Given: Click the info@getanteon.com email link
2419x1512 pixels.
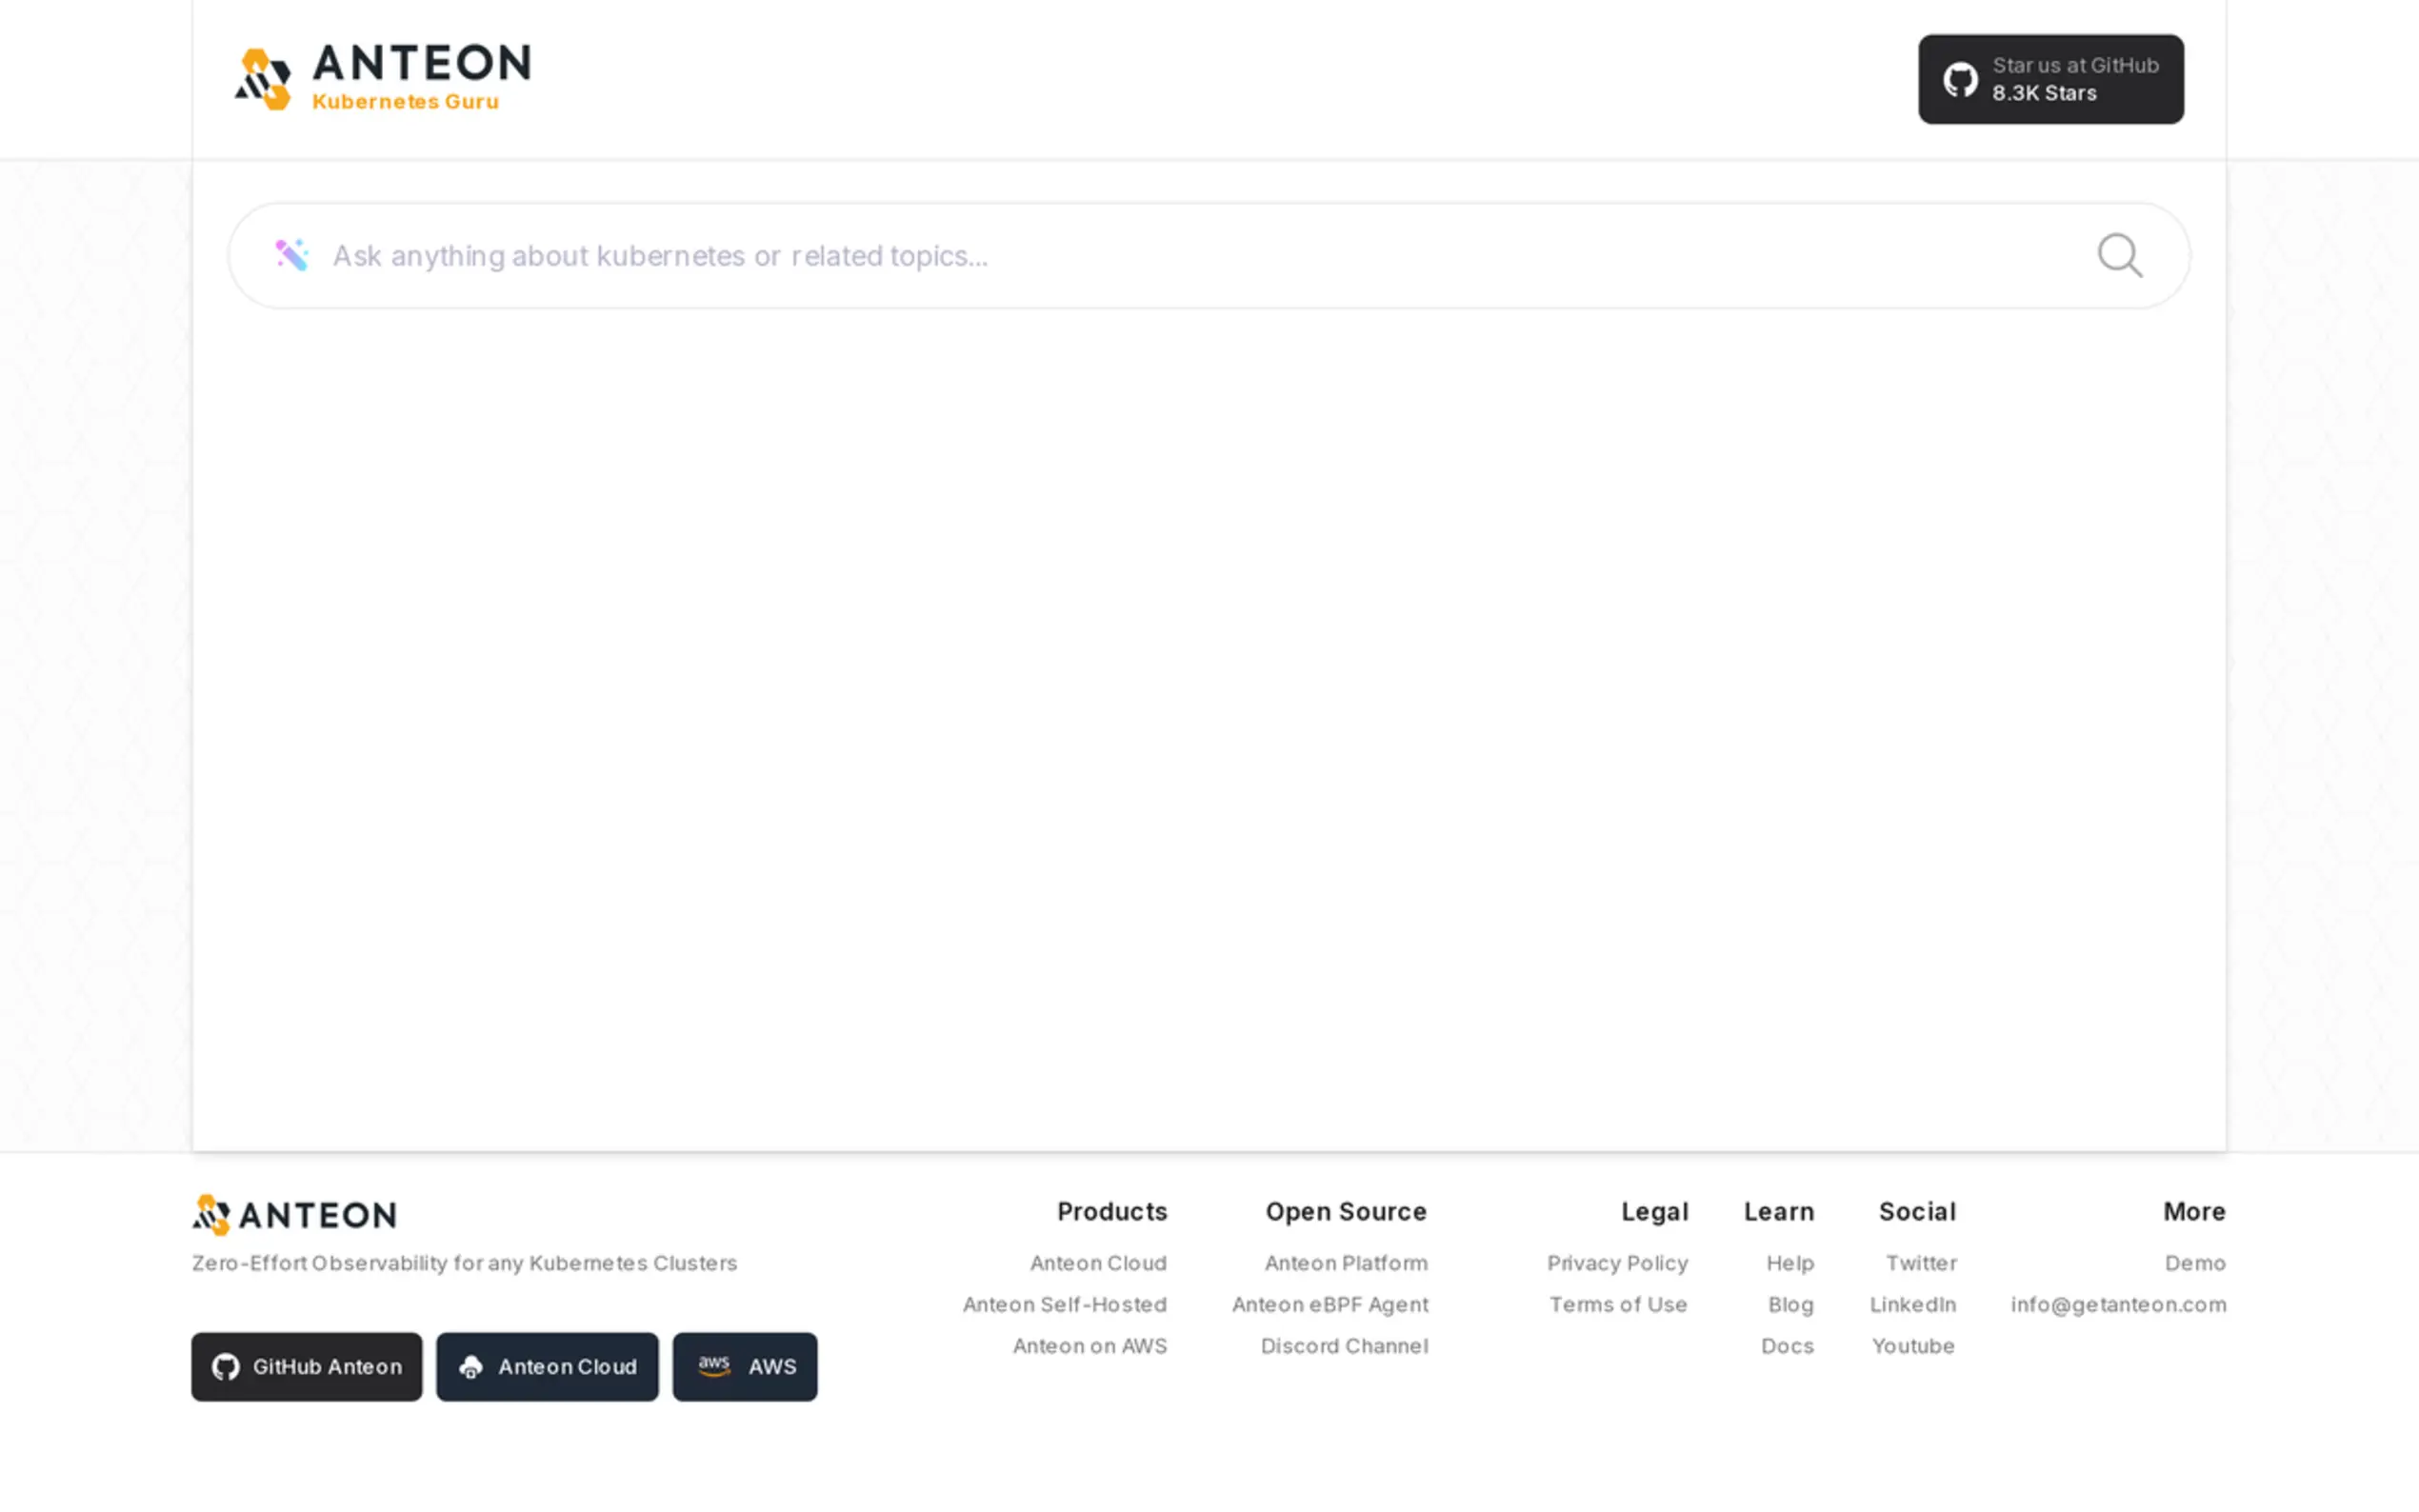Looking at the screenshot, I should [x=2117, y=1304].
